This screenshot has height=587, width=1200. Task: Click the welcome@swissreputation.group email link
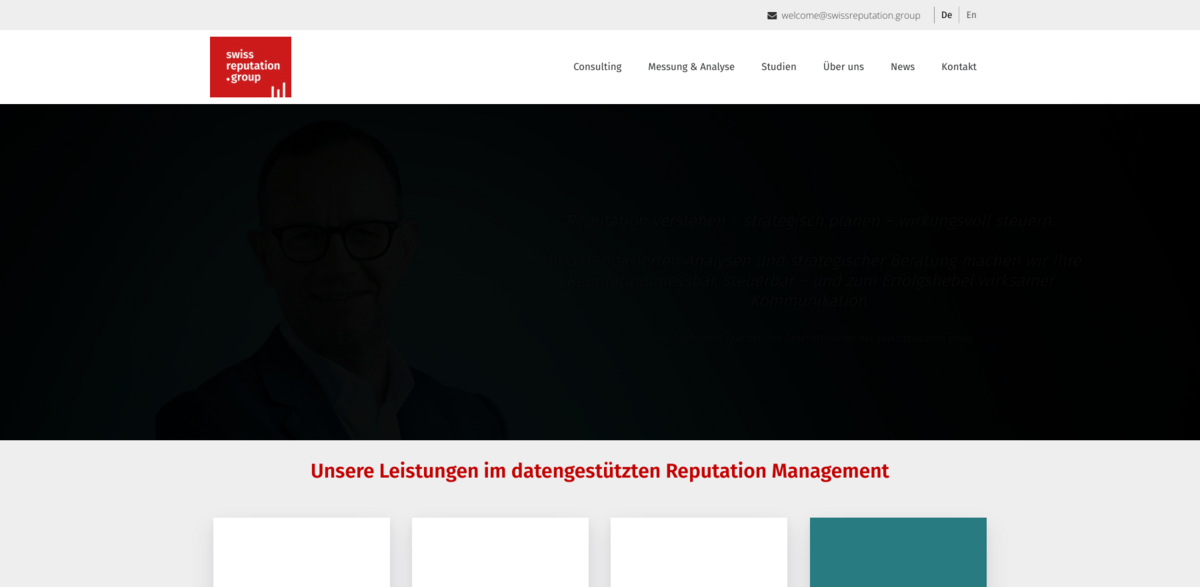click(x=851, y=15)
